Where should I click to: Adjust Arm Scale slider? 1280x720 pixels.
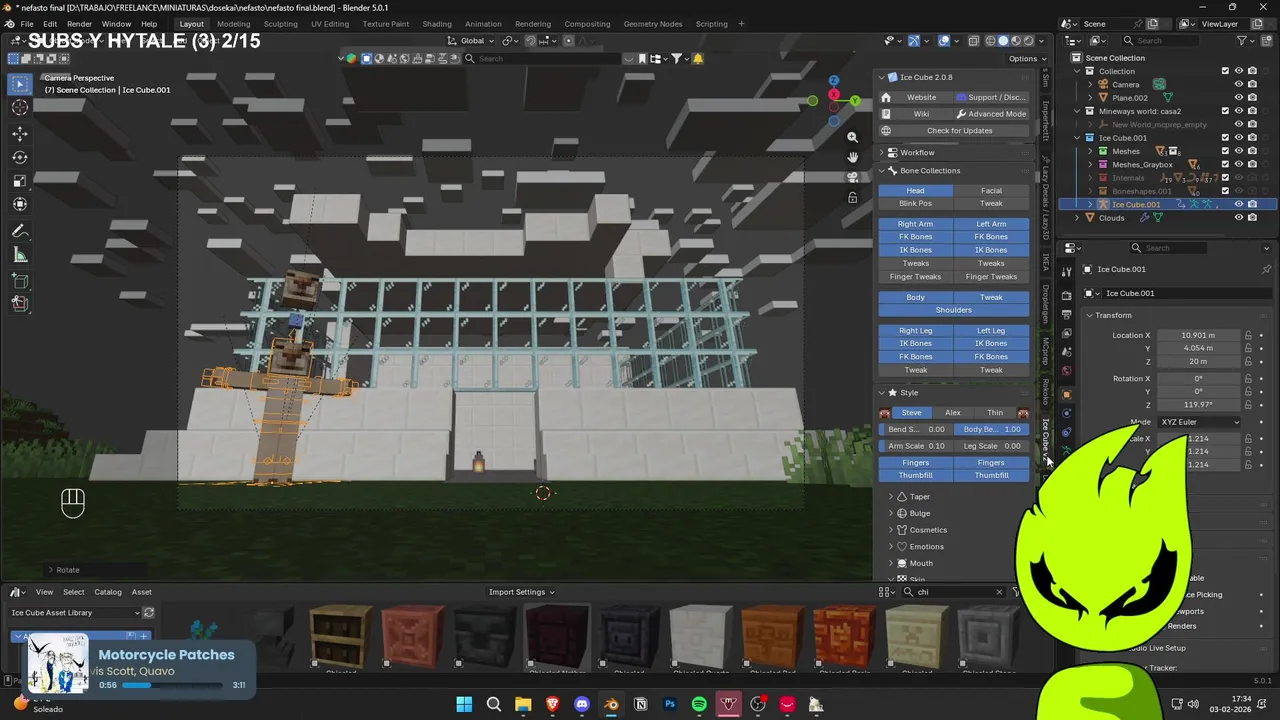pos(915,446)
